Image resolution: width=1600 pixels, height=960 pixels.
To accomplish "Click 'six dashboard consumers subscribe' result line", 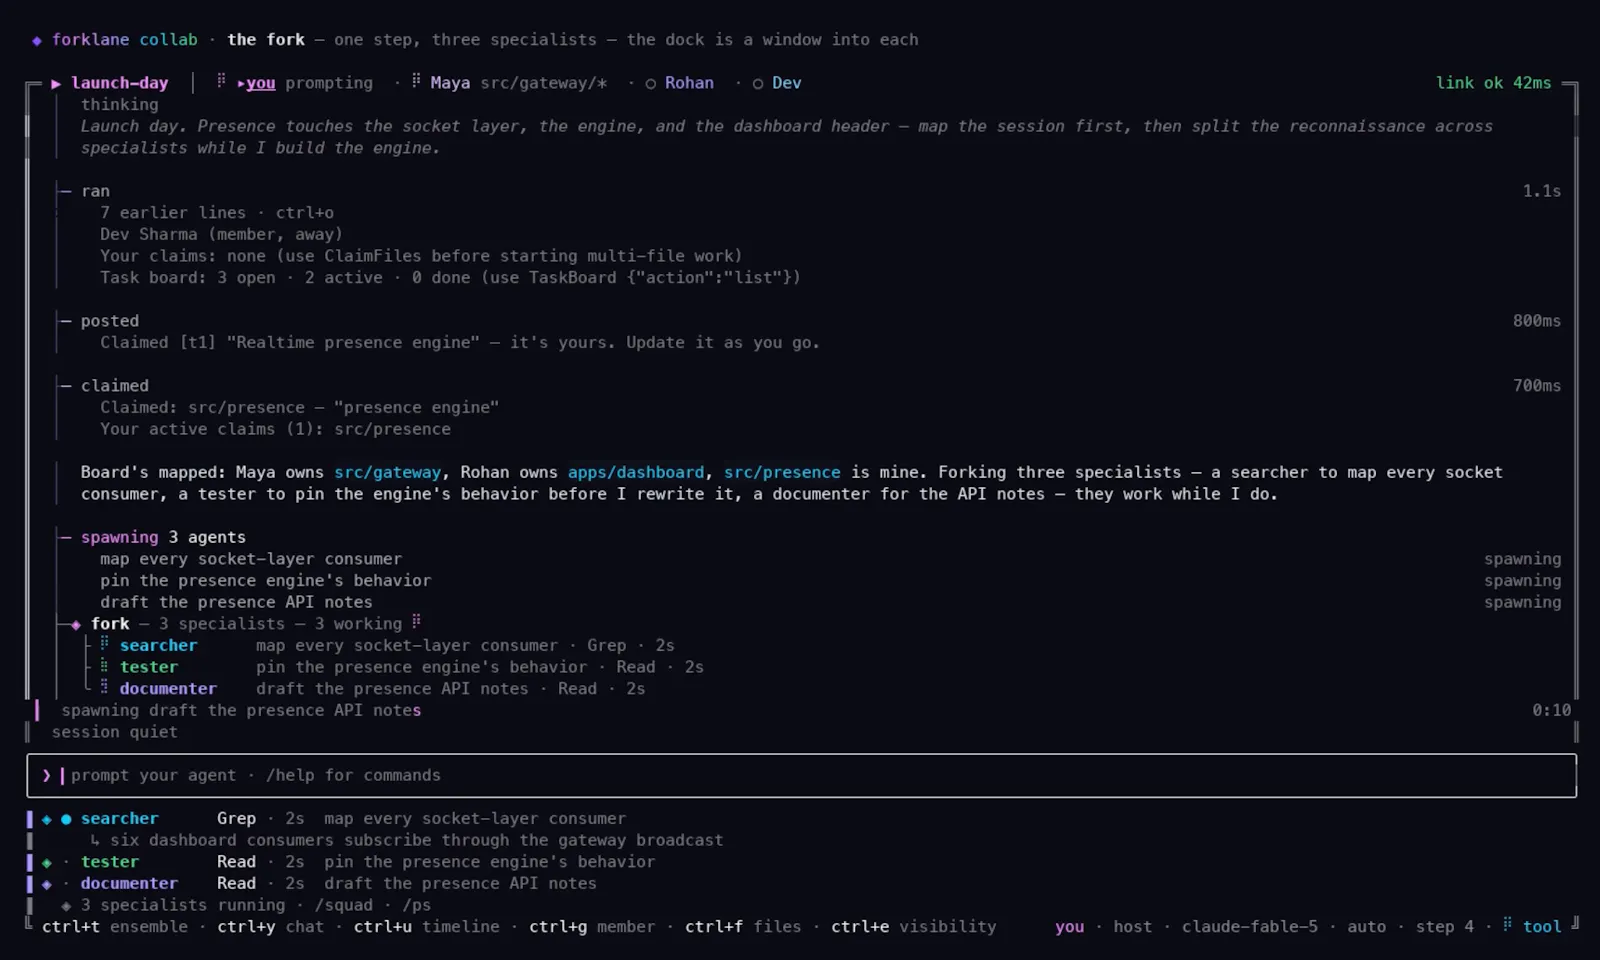I will (416, 841).
